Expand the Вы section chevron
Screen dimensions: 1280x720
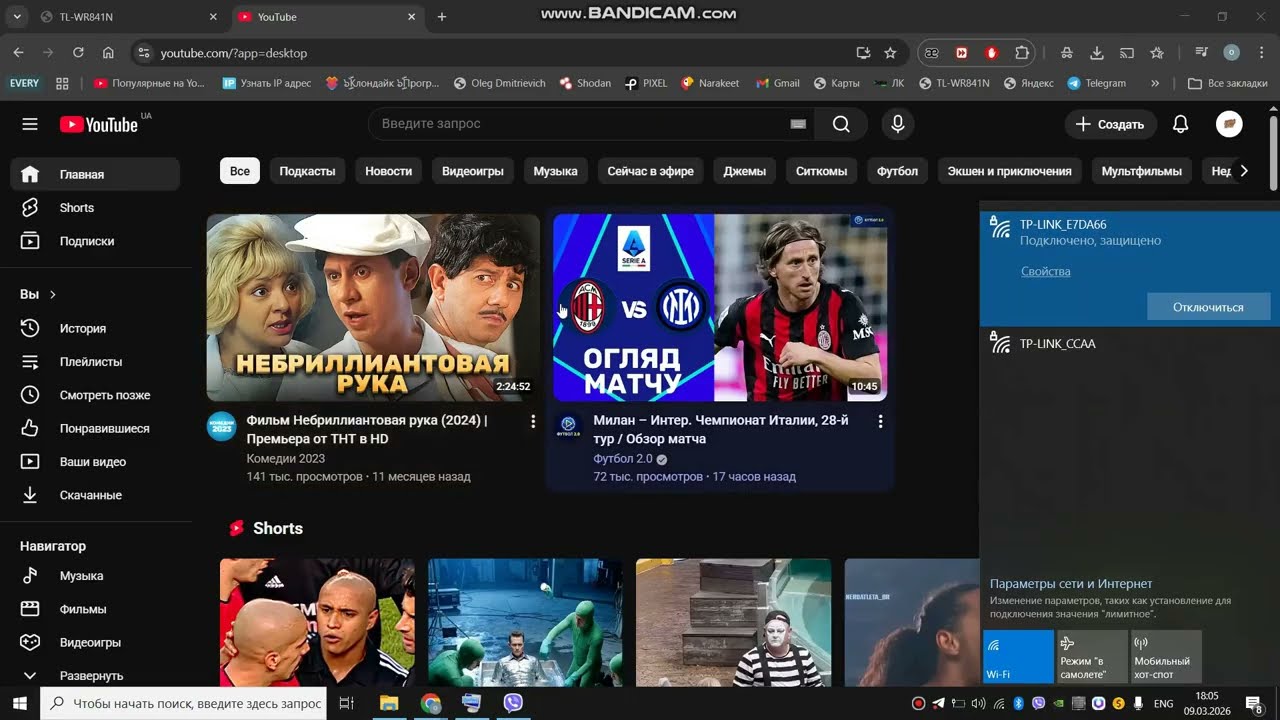click(53, 295)
